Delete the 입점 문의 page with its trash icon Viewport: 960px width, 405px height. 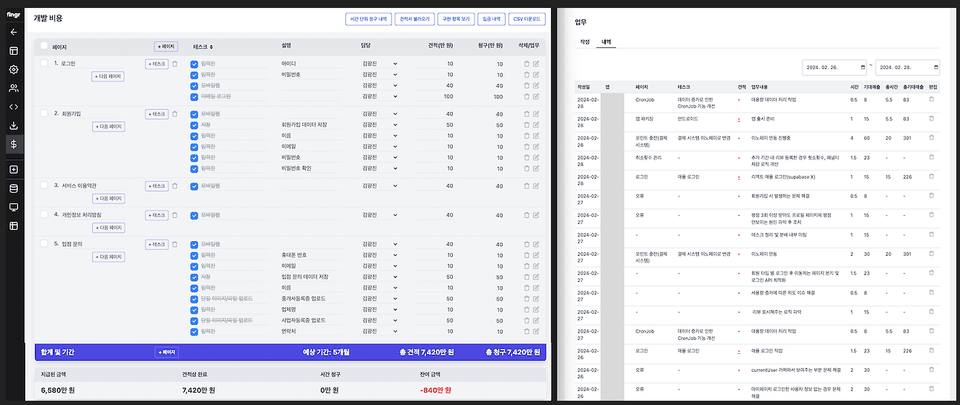tap(174, 244)
